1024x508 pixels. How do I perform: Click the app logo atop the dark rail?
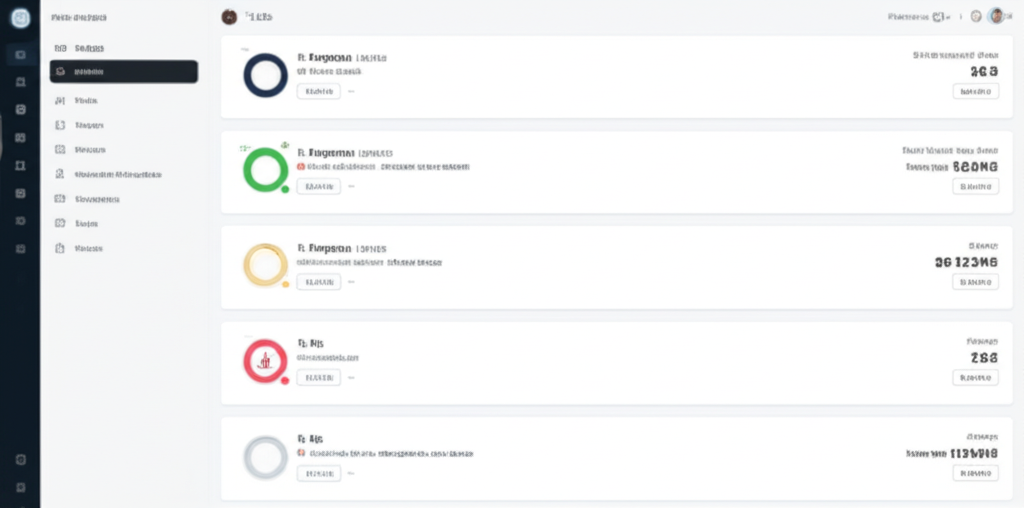coord(20,17)
